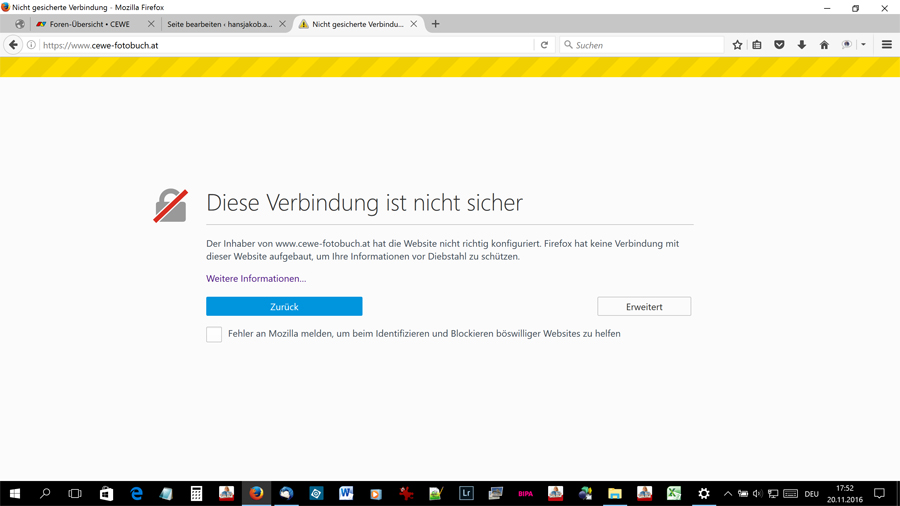Open the Windows Store taskbar icon
This screenshot has width=900, height=506.
106,493
